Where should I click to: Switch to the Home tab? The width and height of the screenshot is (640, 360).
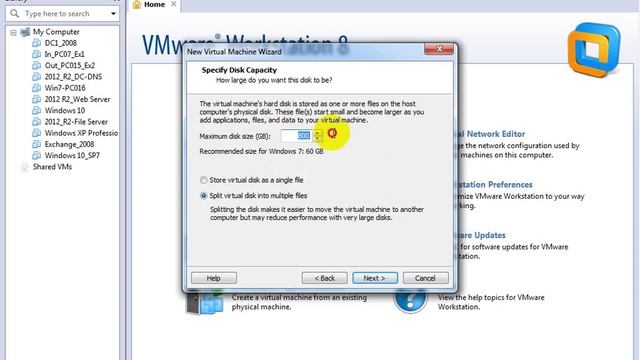(154, 4)
